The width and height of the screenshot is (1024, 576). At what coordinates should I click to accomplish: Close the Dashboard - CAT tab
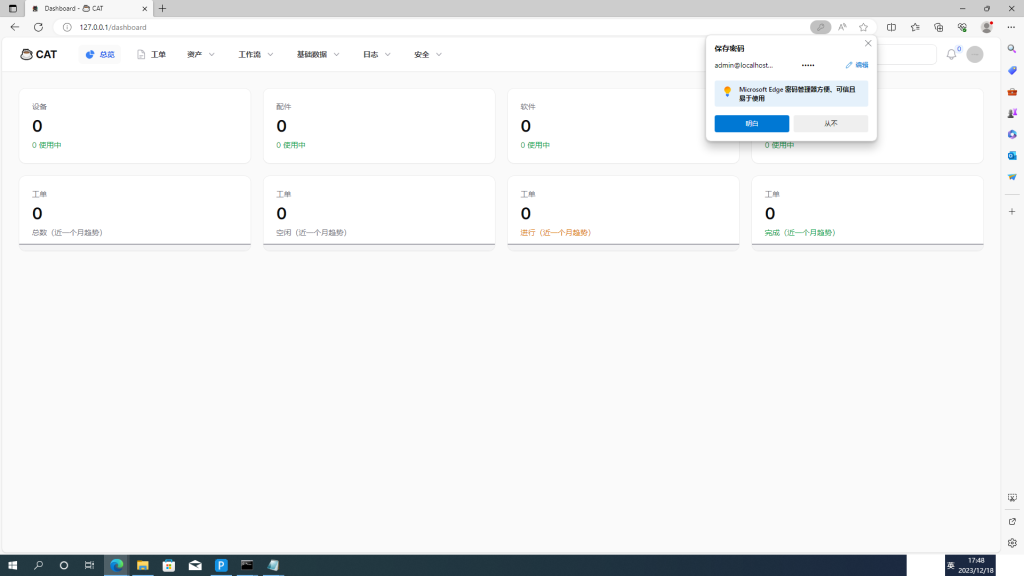coord(144,8)
